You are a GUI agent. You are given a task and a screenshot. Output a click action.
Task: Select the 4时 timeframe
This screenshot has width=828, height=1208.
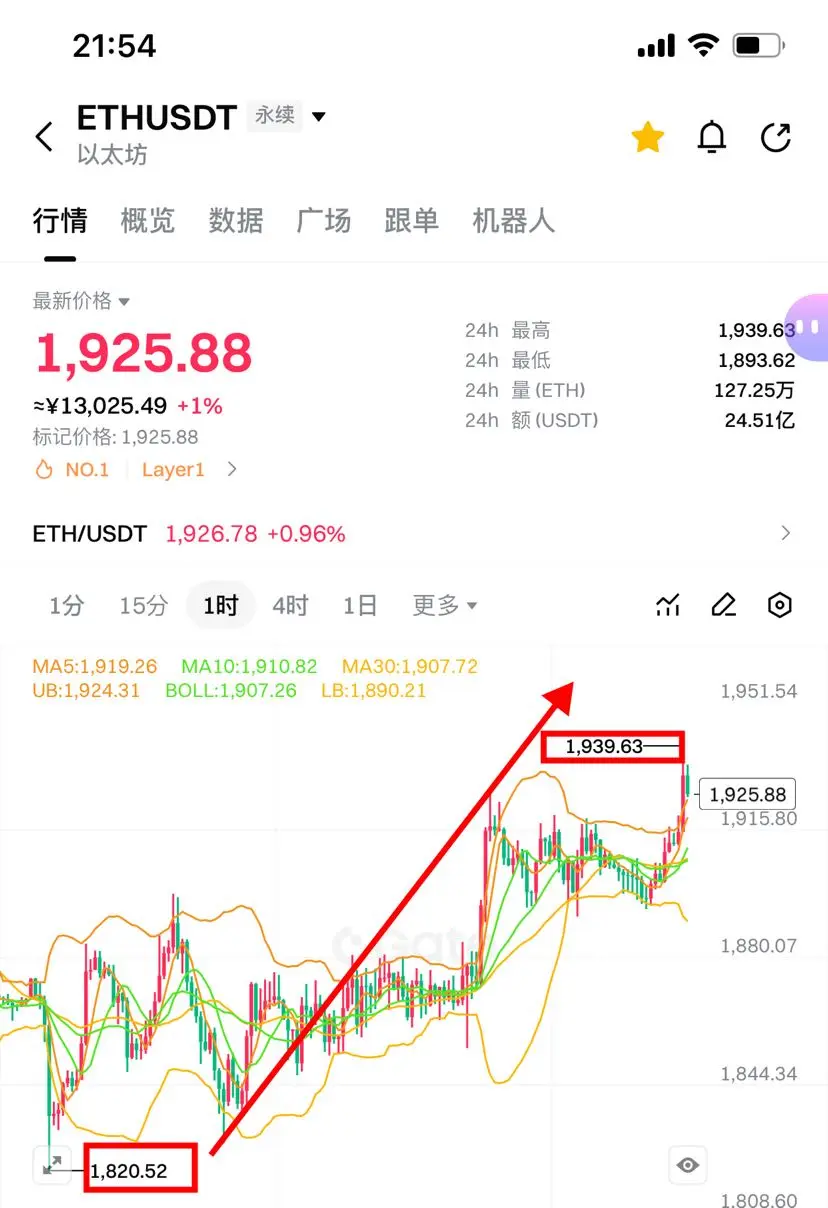(x=290, y=605)
